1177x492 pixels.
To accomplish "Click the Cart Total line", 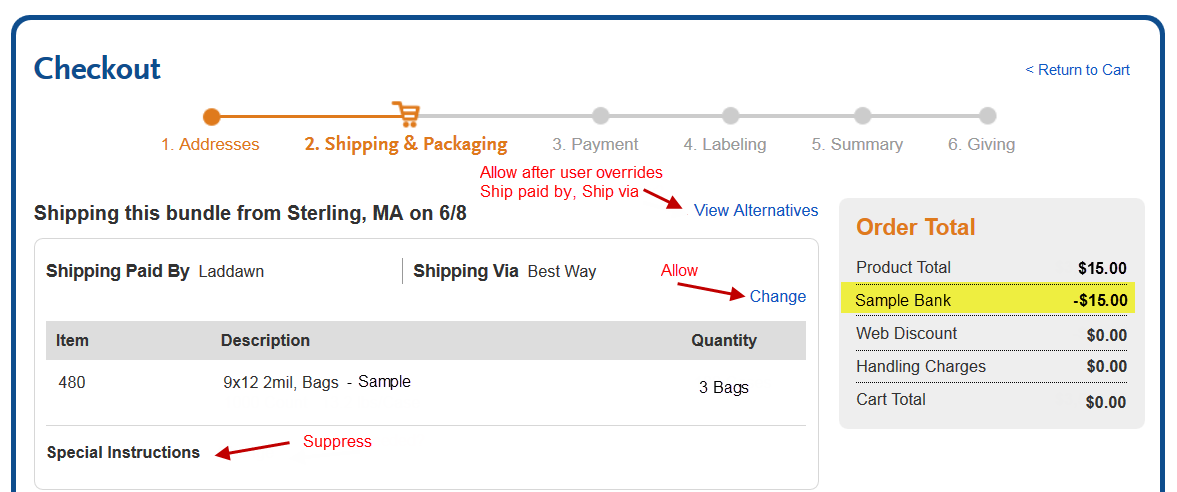I will pyautogui.click(x=991, y=400).
